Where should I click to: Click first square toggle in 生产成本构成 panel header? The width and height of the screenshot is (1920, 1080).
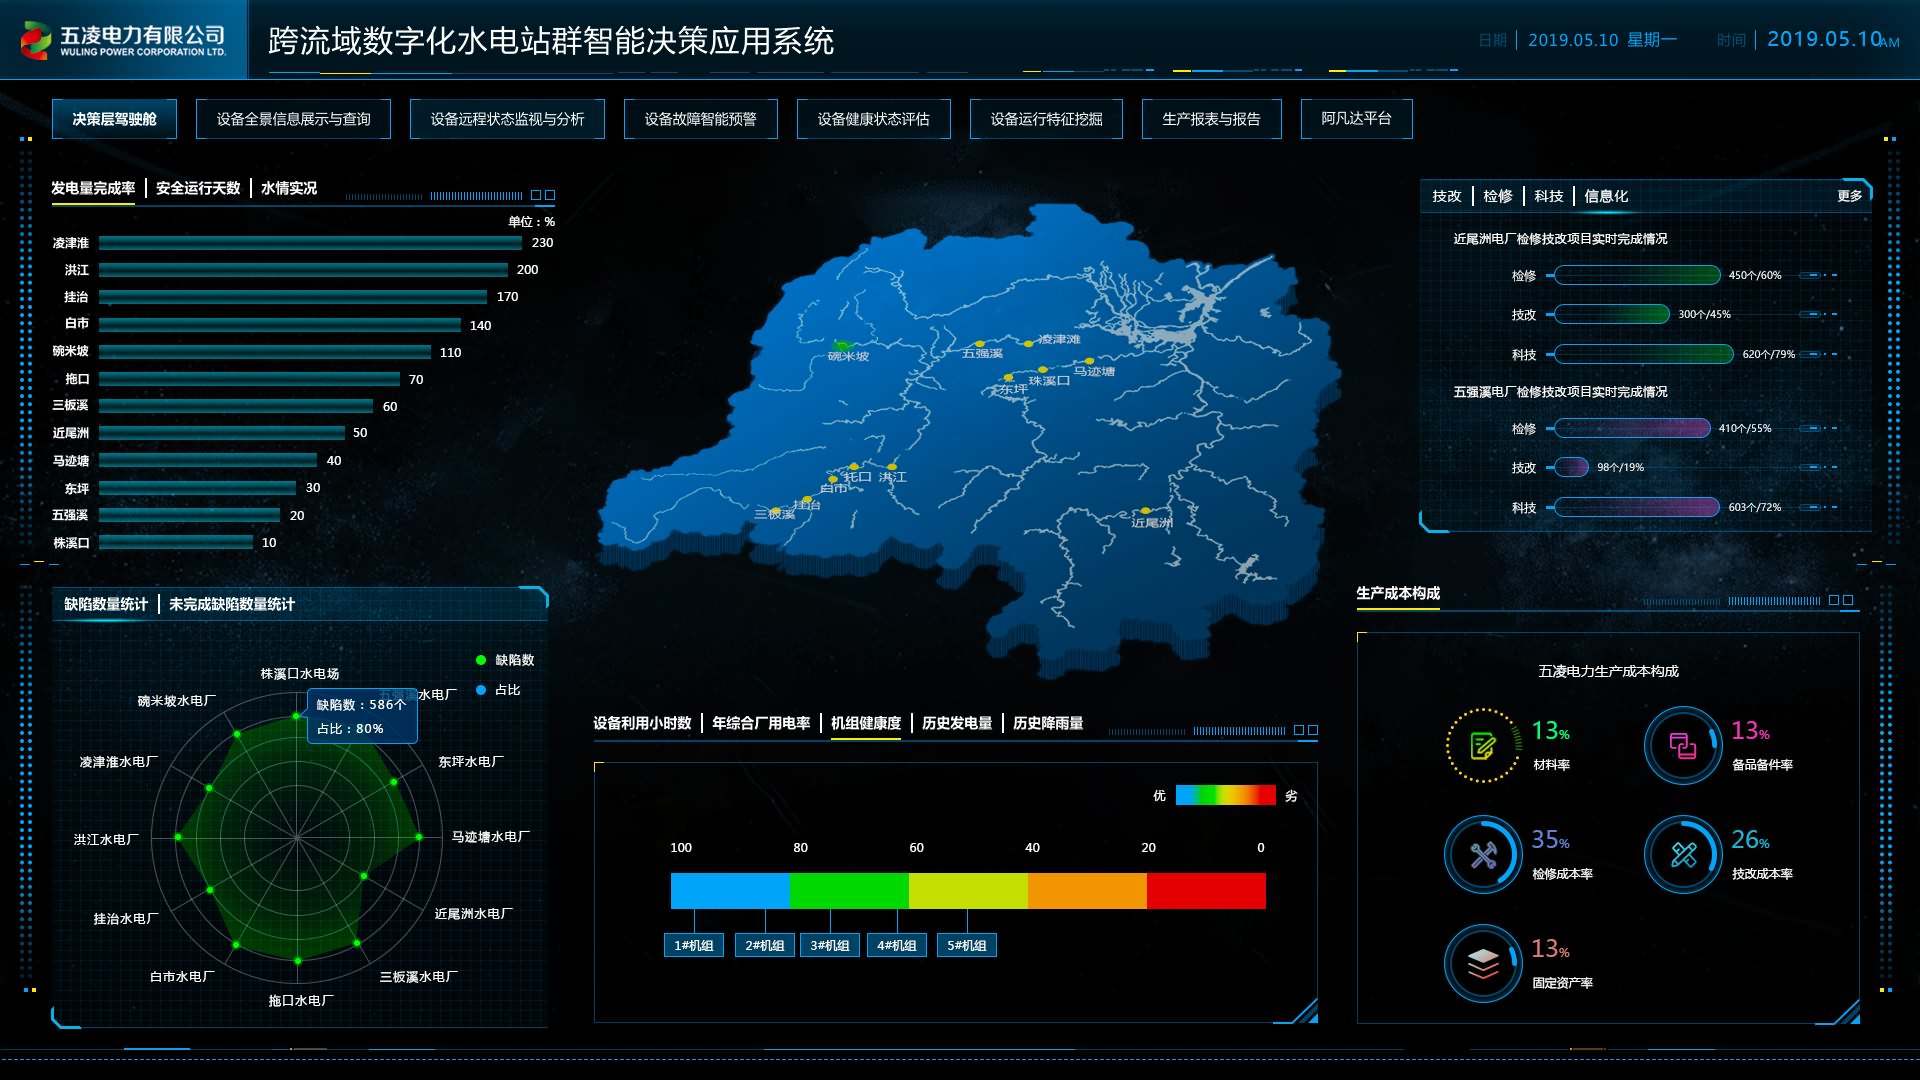click(1834, 600)
